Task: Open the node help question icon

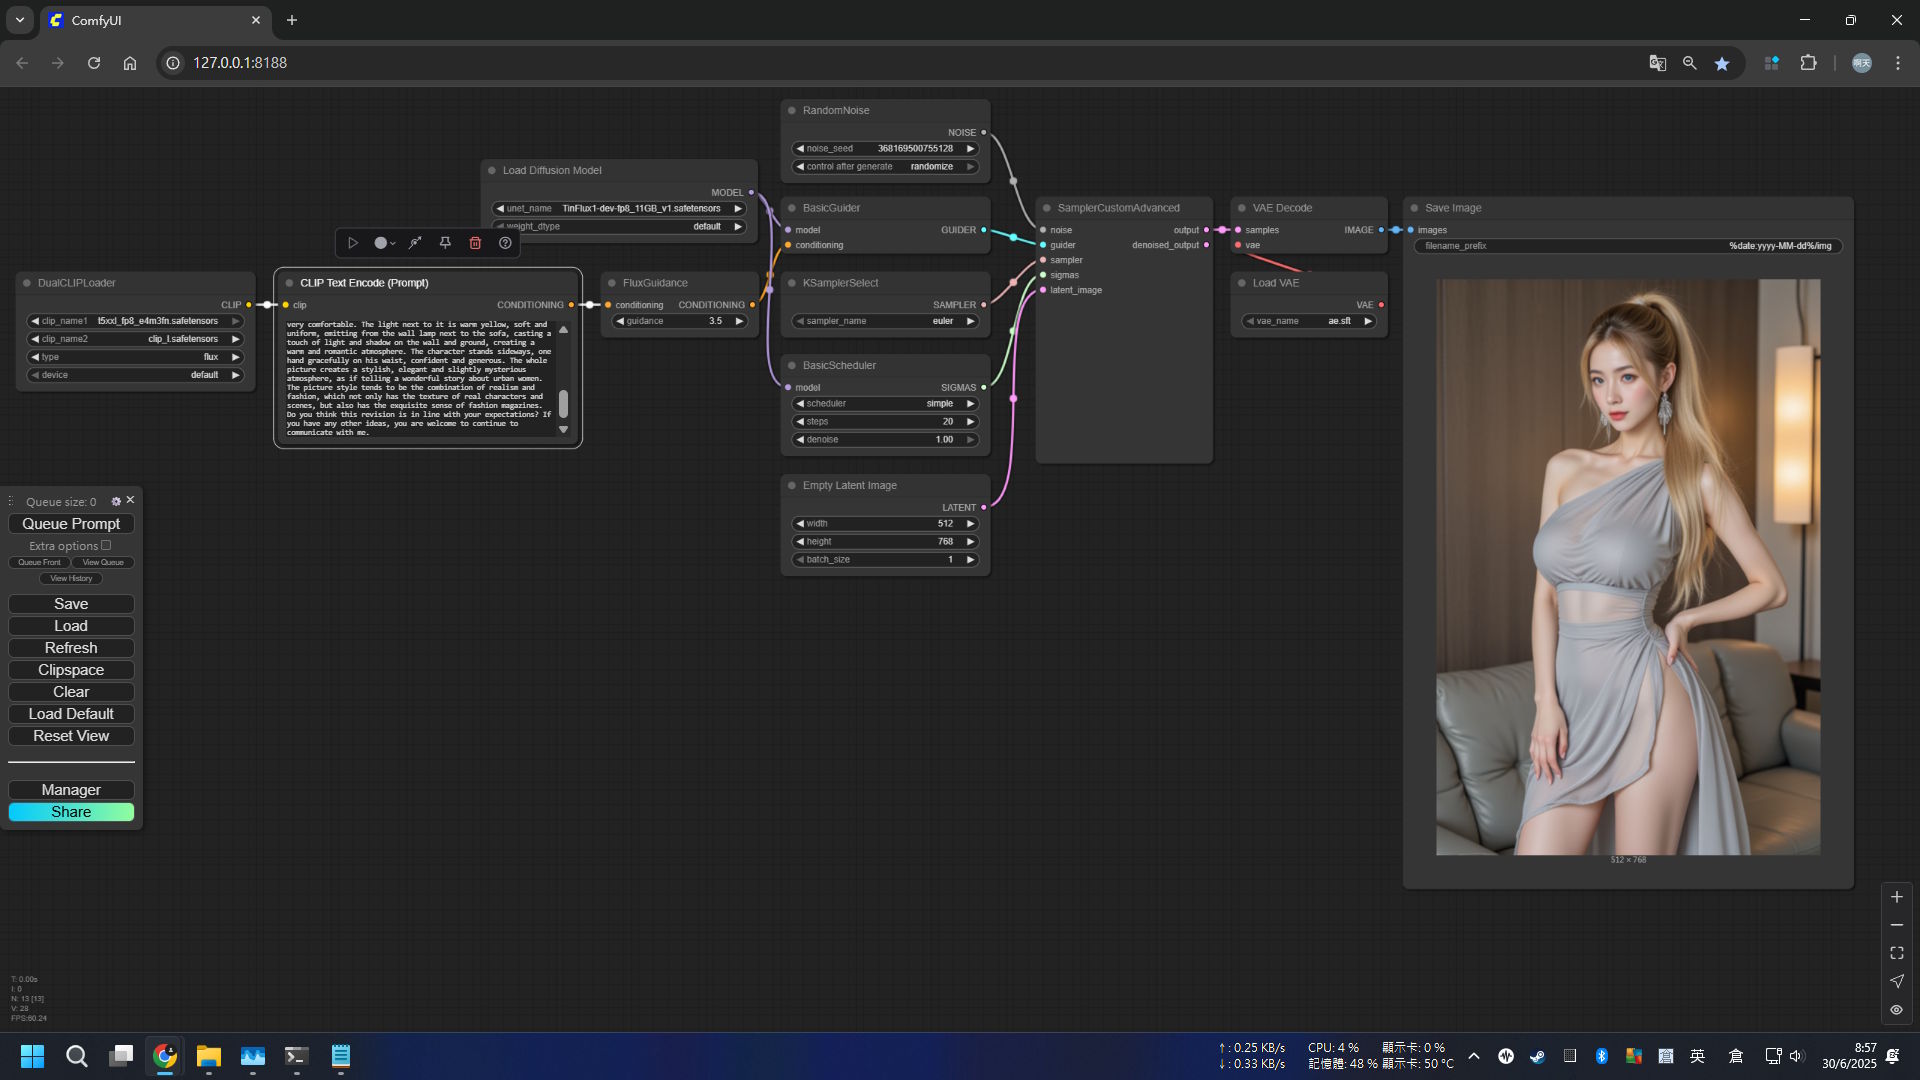Action: point(505,243)
